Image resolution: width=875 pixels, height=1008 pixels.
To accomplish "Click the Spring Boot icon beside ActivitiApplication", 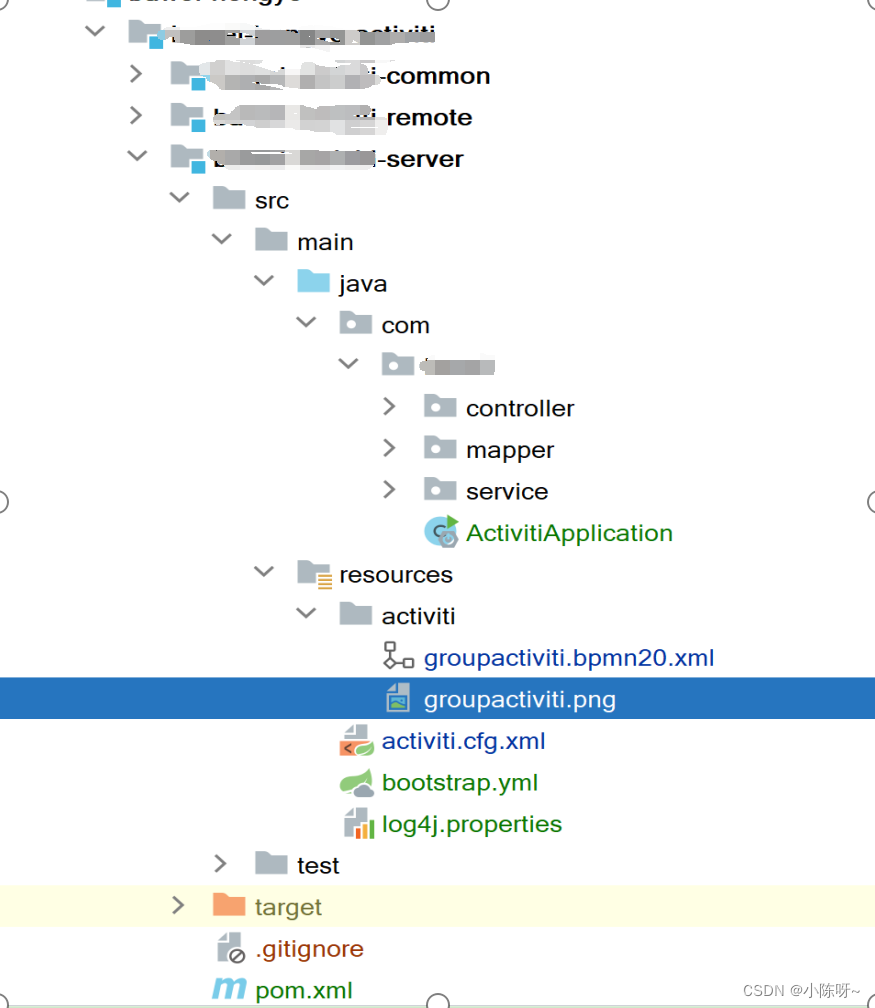I will click(441, 532).
